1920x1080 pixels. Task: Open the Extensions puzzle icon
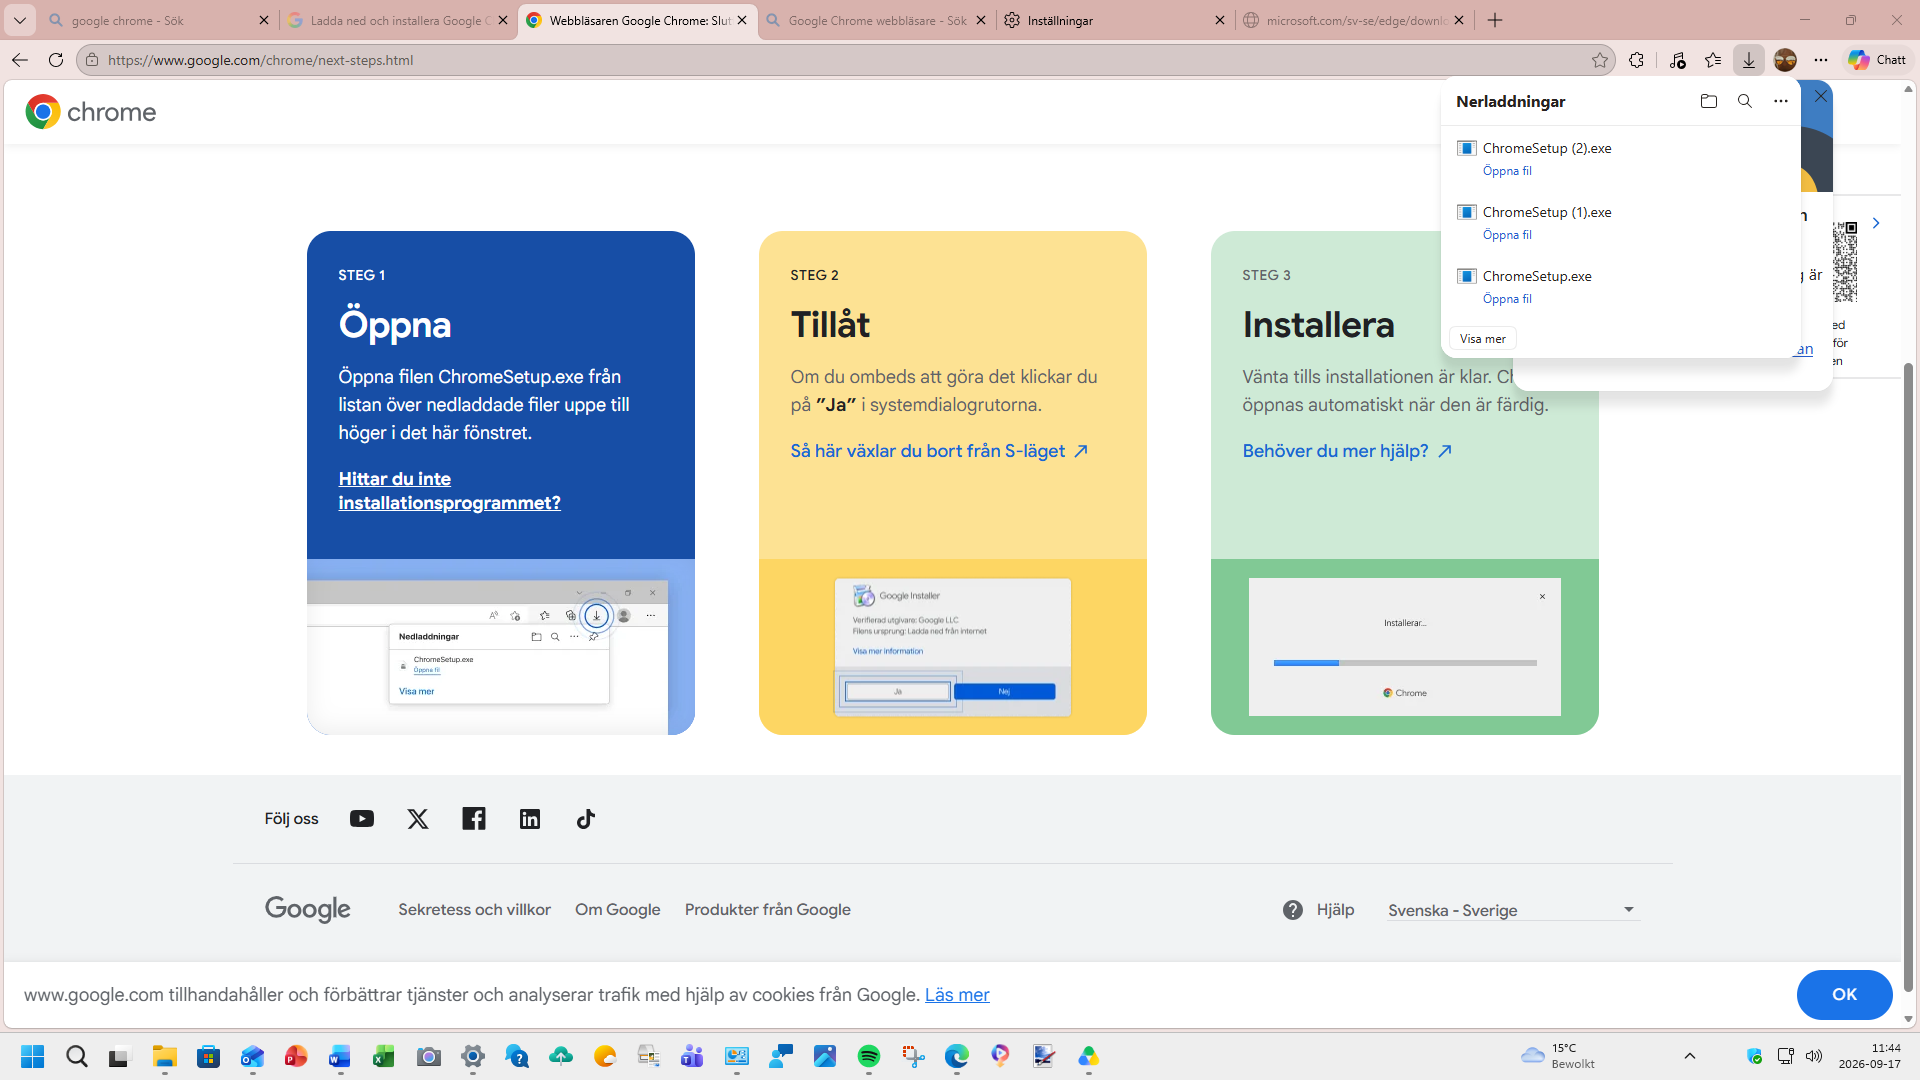point(1636,60)
